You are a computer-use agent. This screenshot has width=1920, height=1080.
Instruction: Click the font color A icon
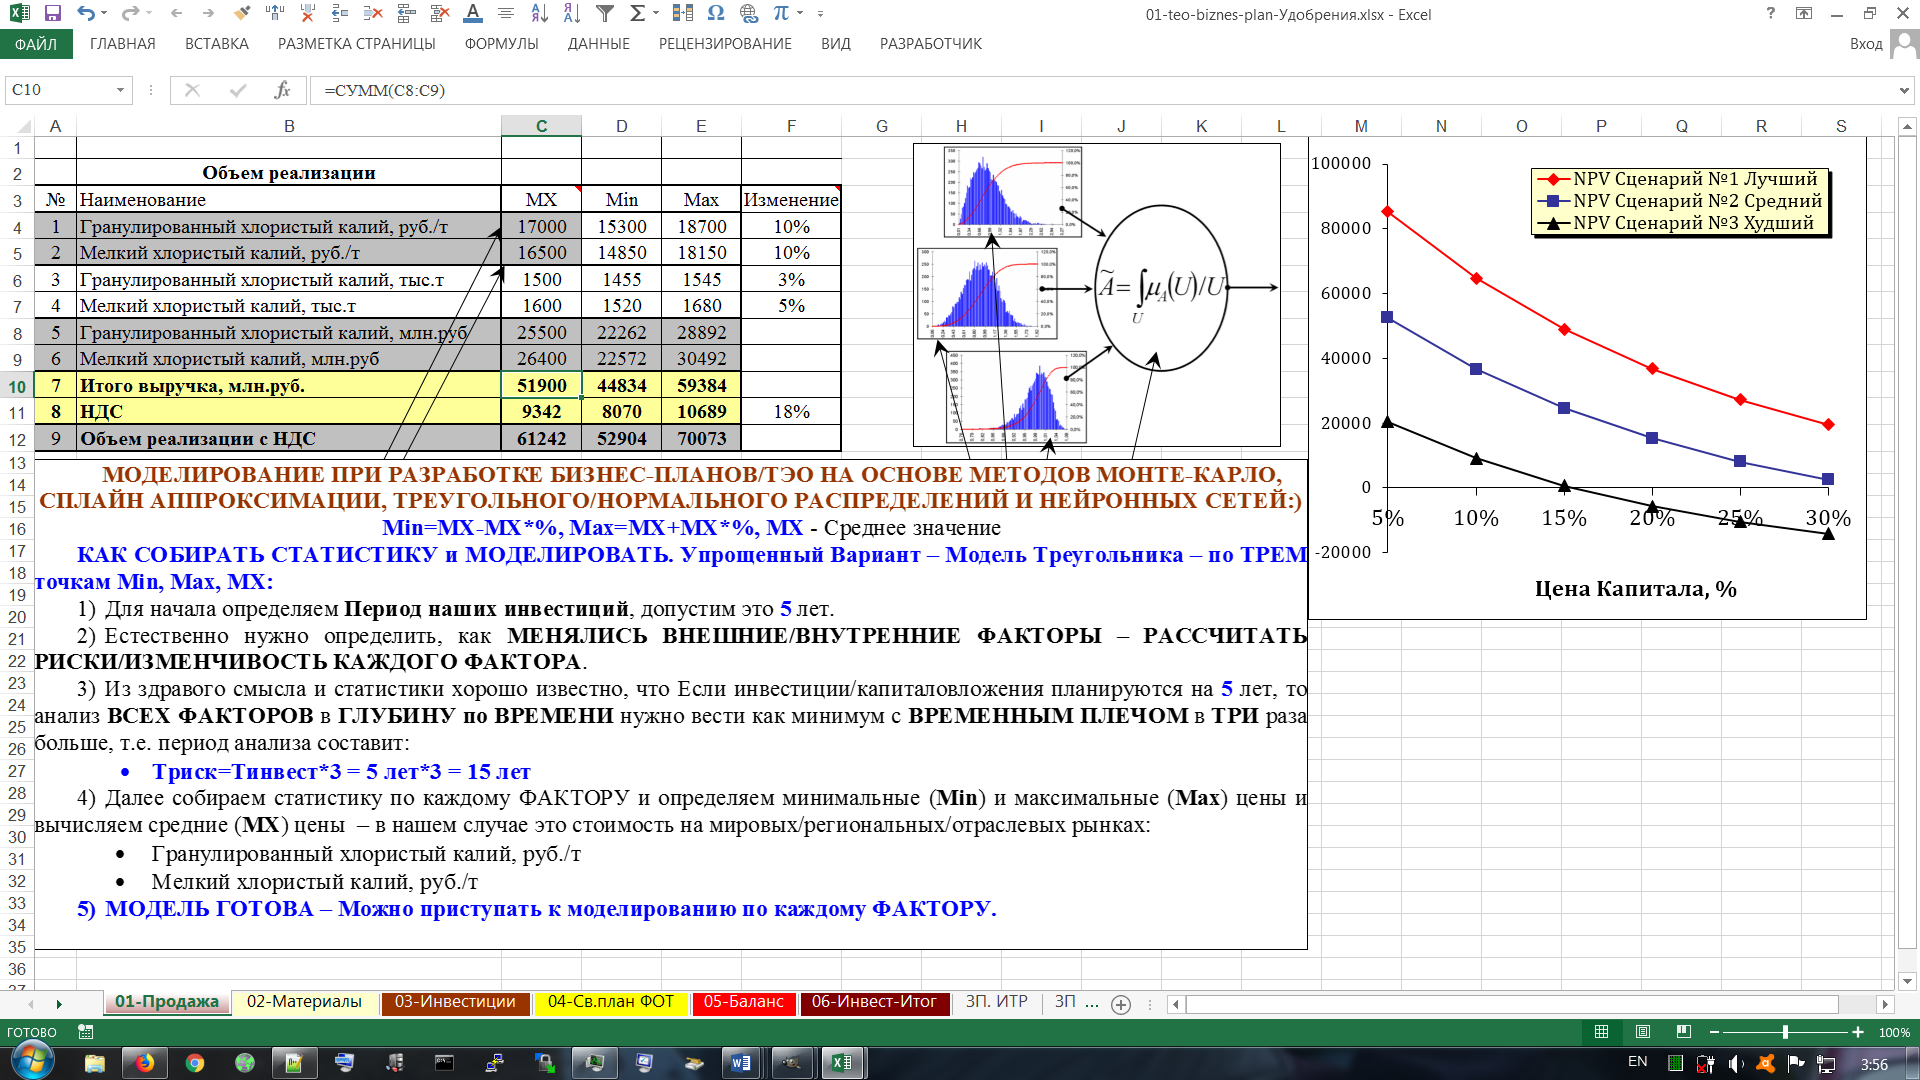click(x=473, y=14)
